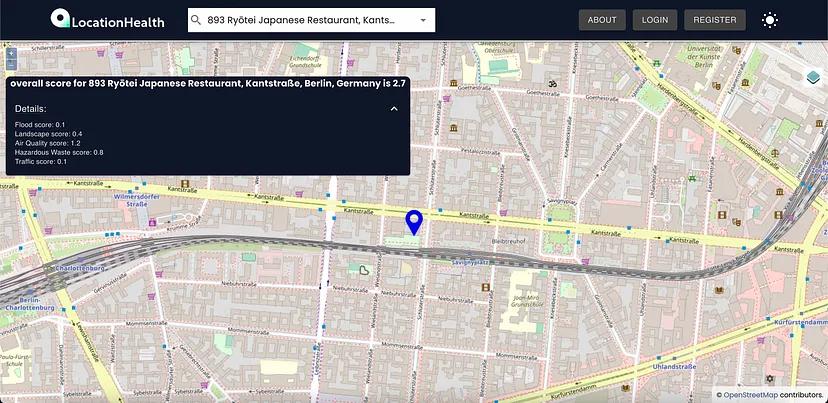Viewport: 828px width, 403px height.
Task: Open the ABOUT page
Action: click(x=602, y=20)
